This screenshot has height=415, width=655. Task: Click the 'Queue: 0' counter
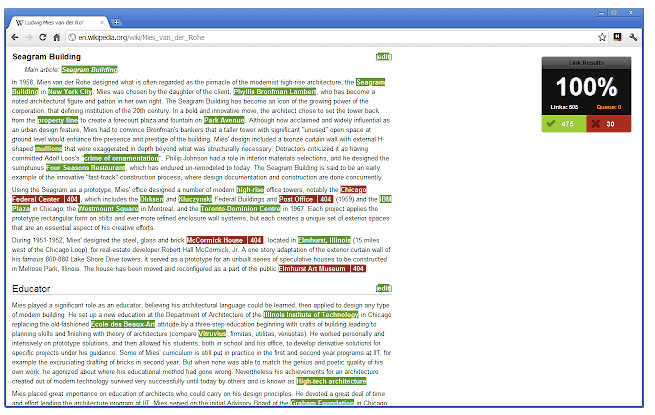click(x=609, y=107)
